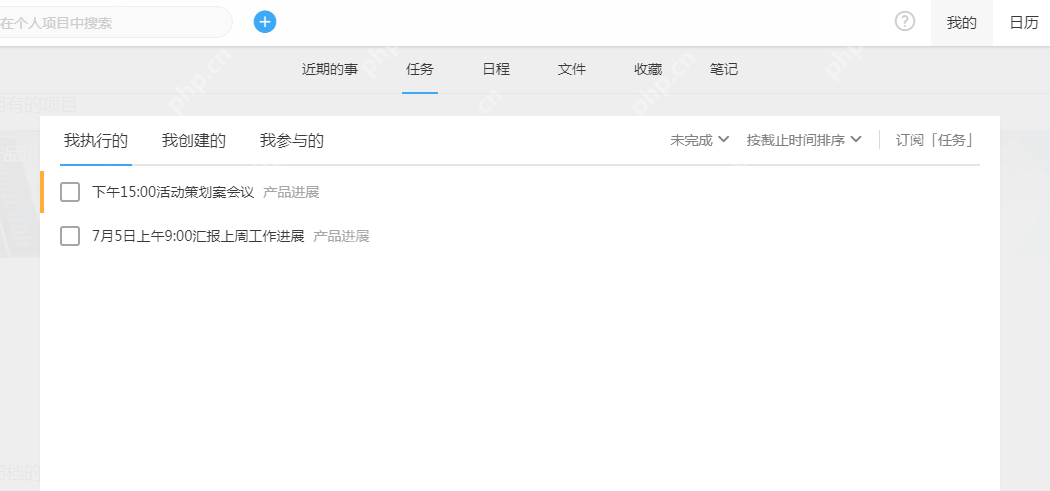Open the help question mark icon
The height and width of the screenshot is (491, 1050).
(905, 21)
